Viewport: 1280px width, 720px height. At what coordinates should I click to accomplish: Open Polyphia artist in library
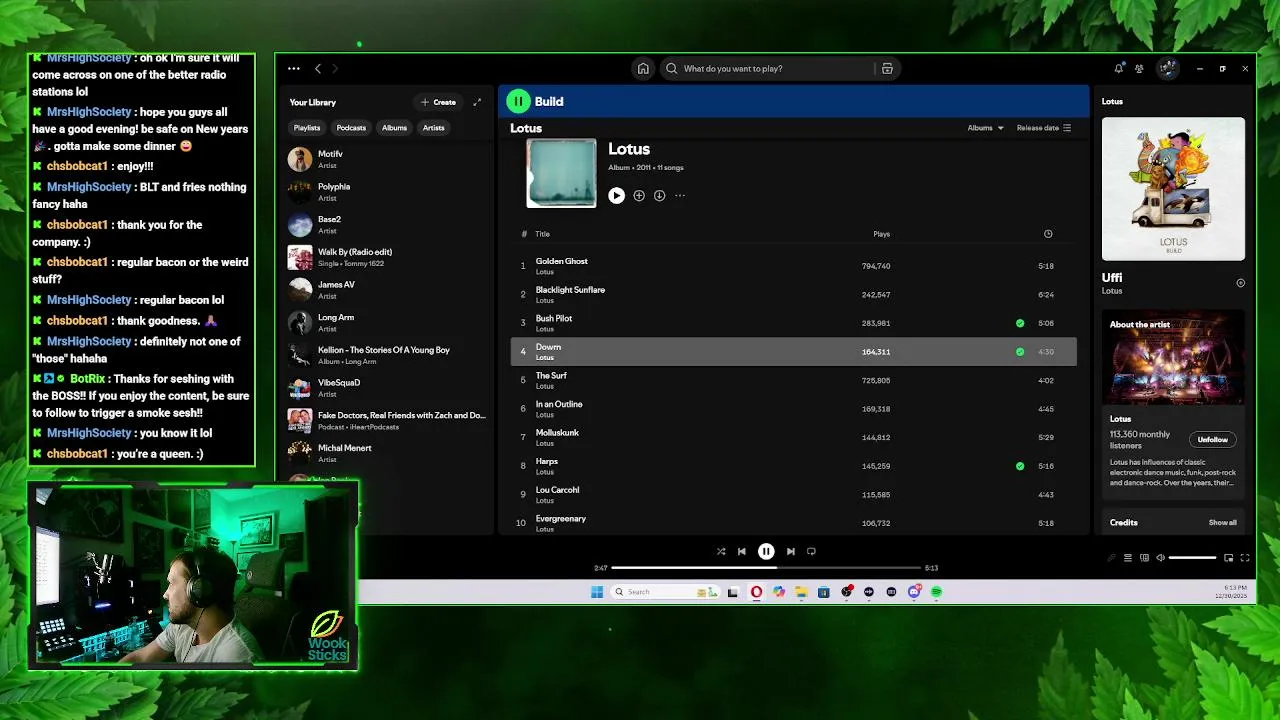pyautogui.click(x=386, y=192)
